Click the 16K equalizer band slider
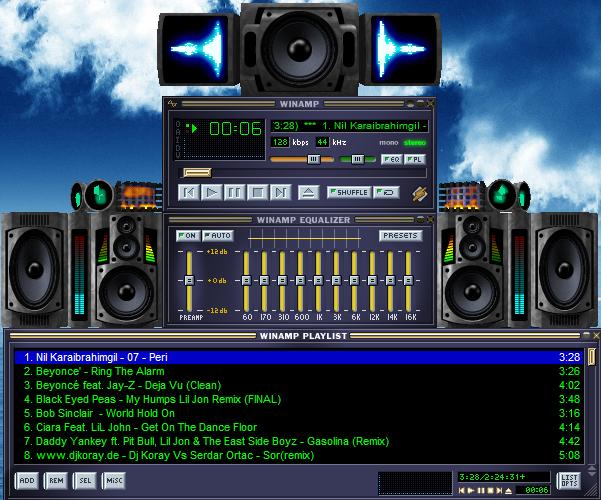 (x=408, y=281)
